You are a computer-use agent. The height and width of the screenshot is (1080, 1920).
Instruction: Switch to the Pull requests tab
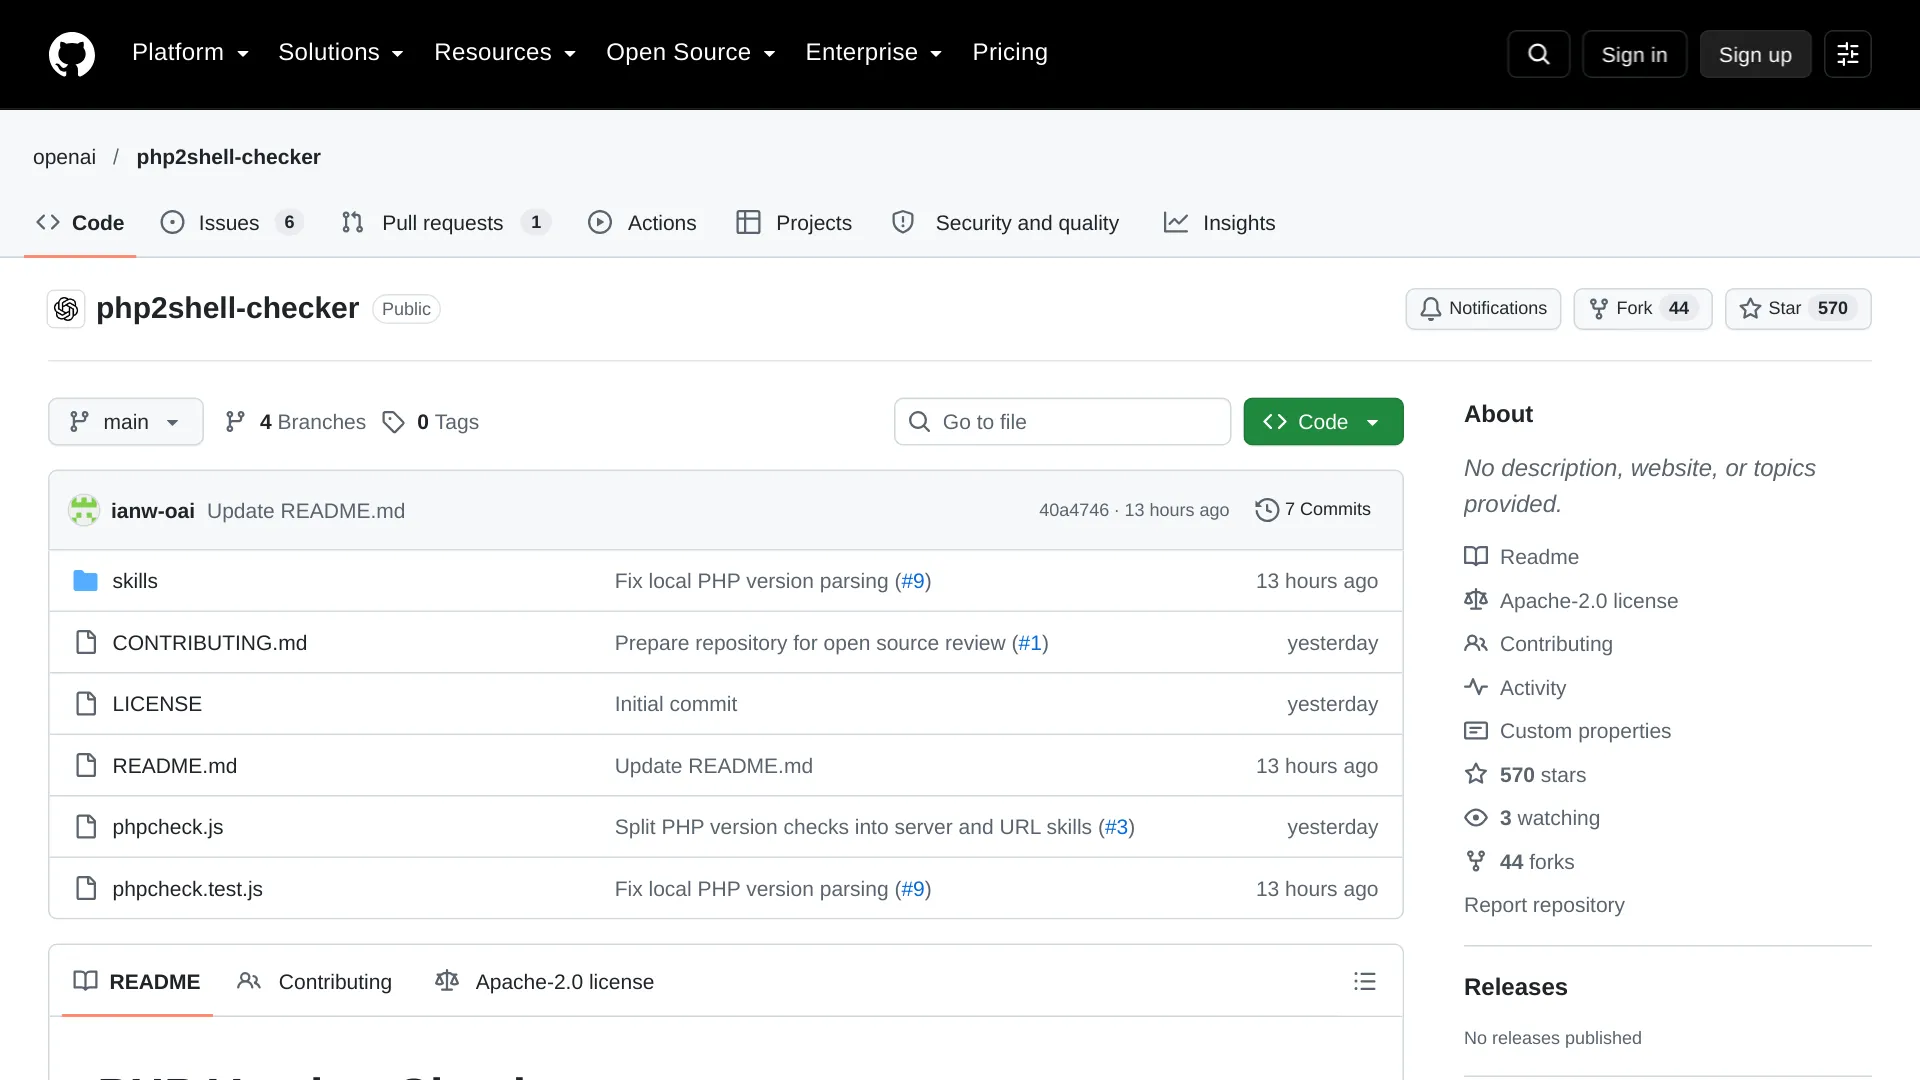click(x=446, y=223)
